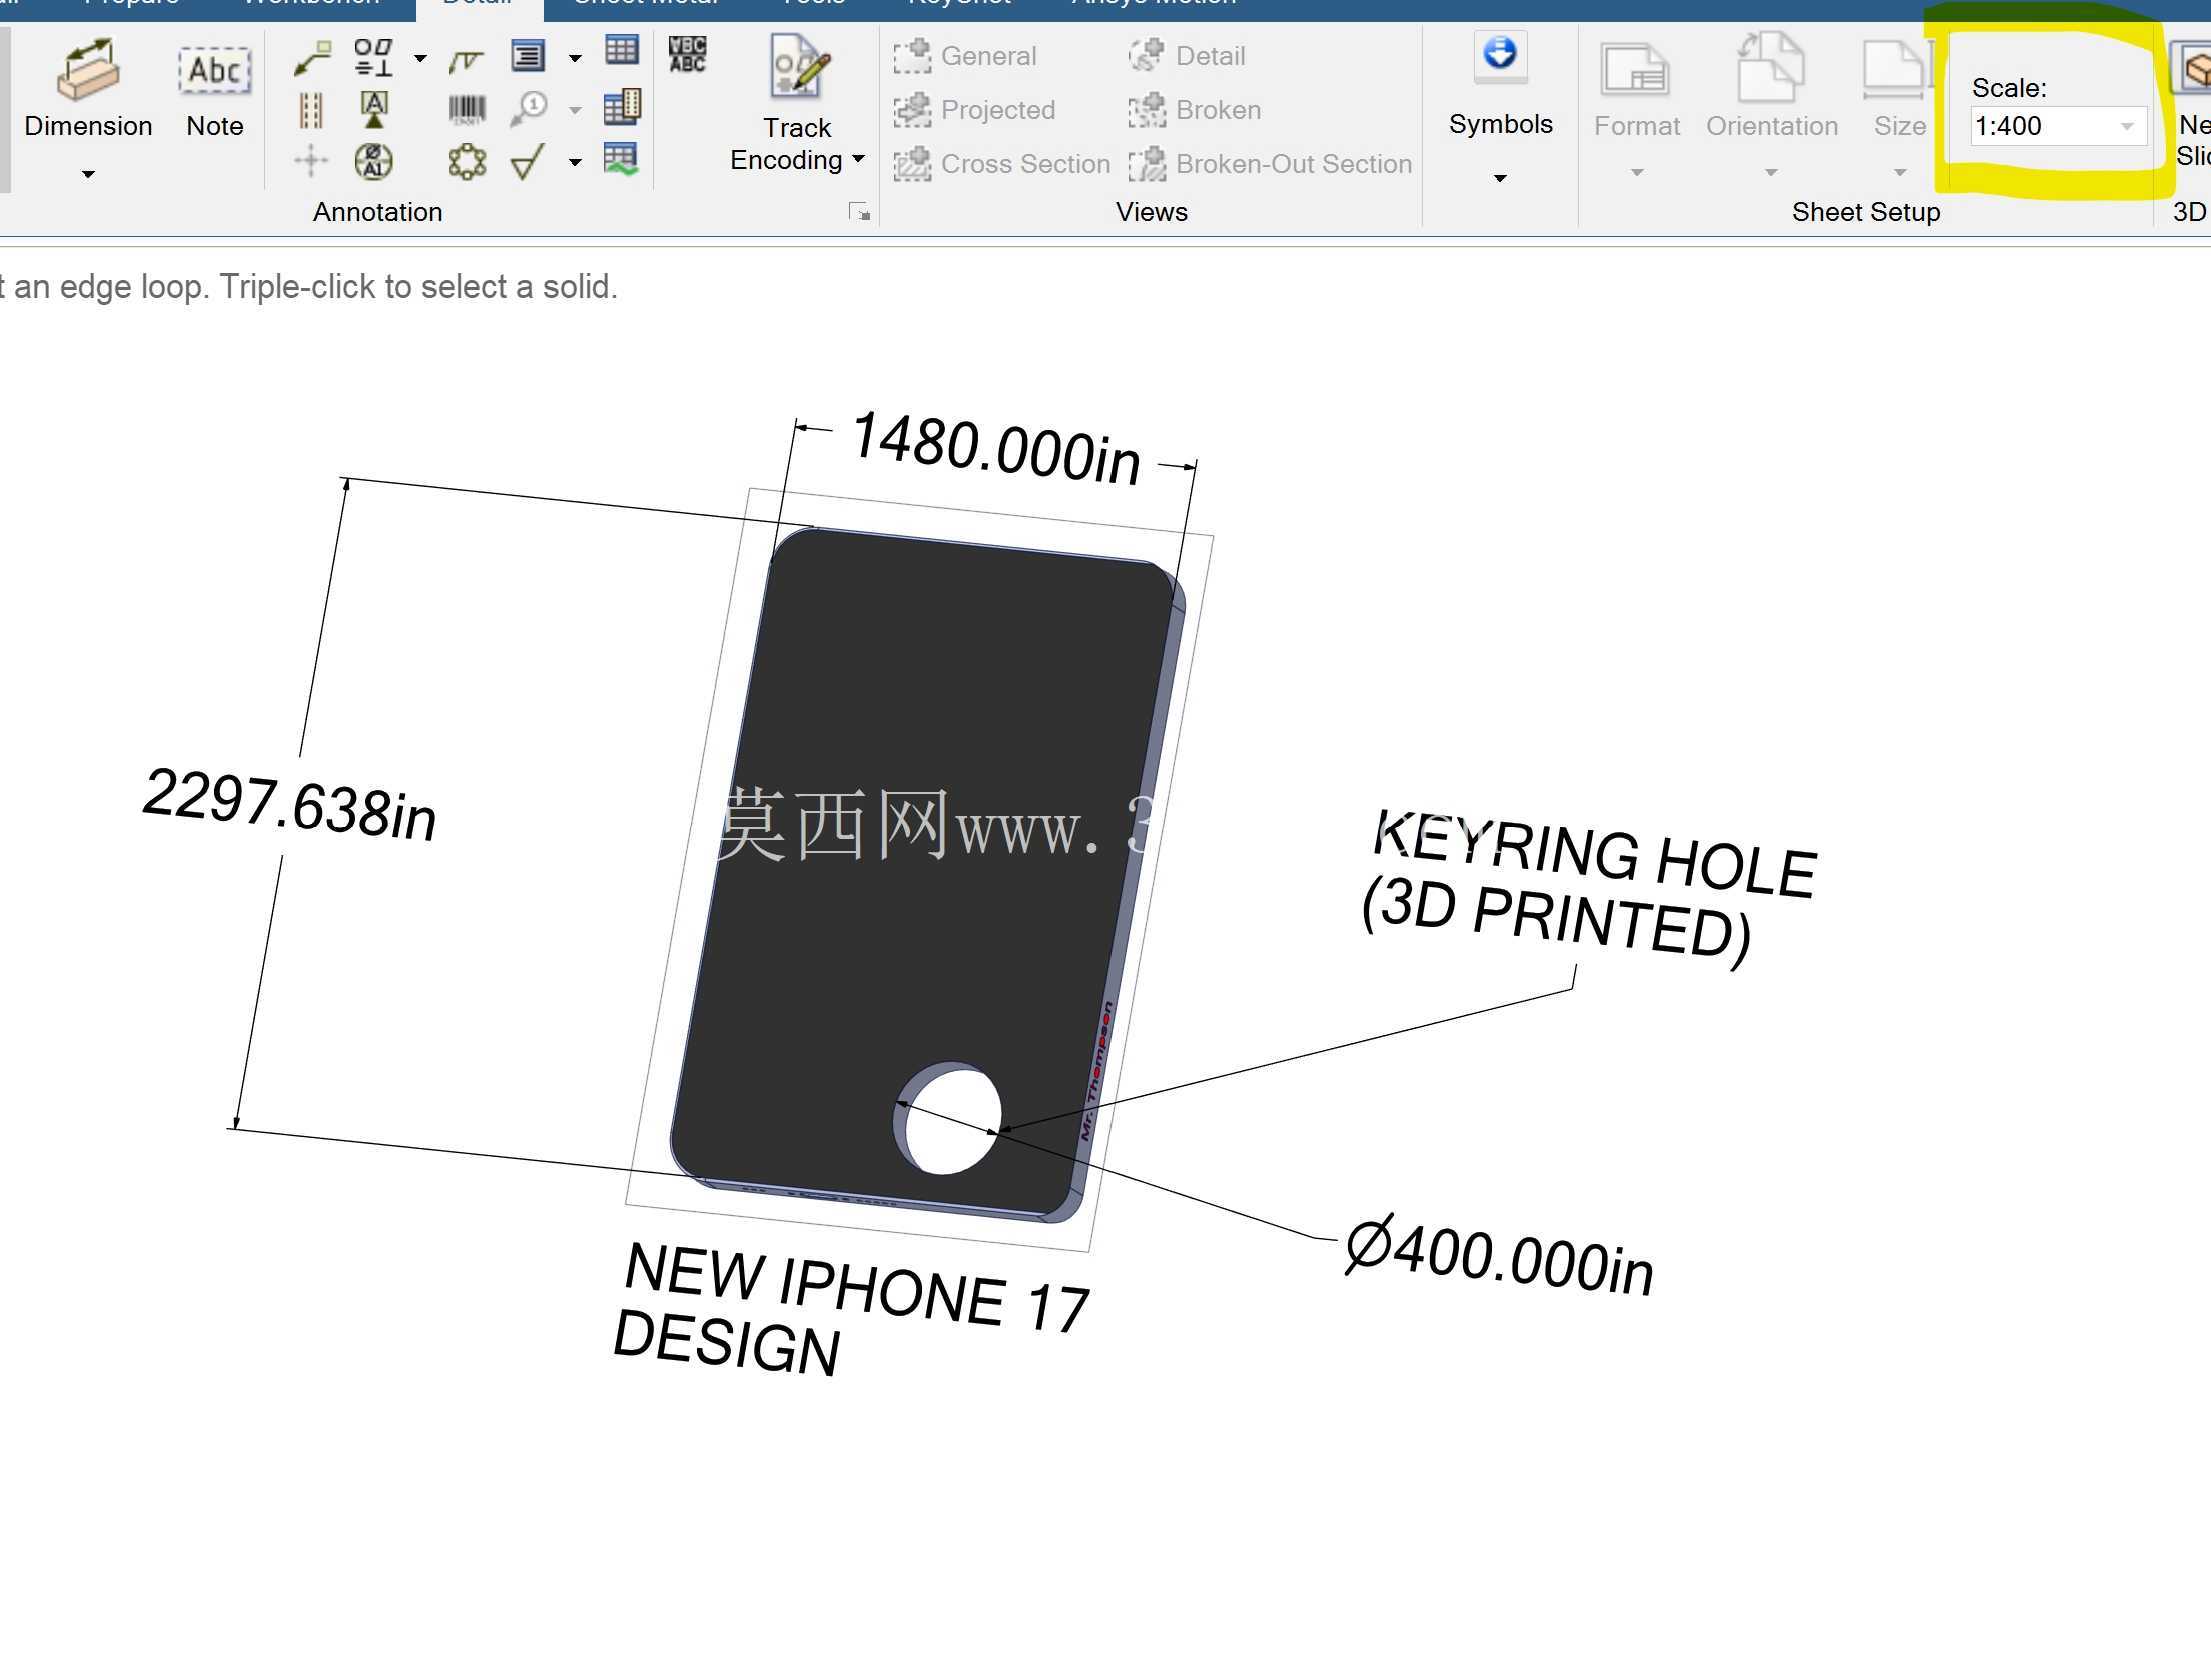The height and width of the screenshot is (1656, 2211).
Task: Click the Detail view button
Action: [1187, 56]
